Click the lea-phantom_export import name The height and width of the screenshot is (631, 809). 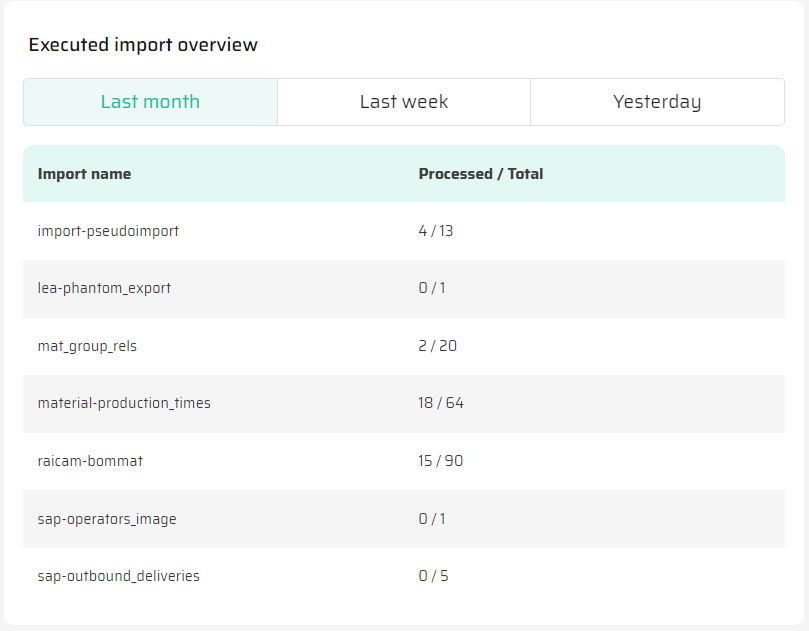[x=104, y=288]
